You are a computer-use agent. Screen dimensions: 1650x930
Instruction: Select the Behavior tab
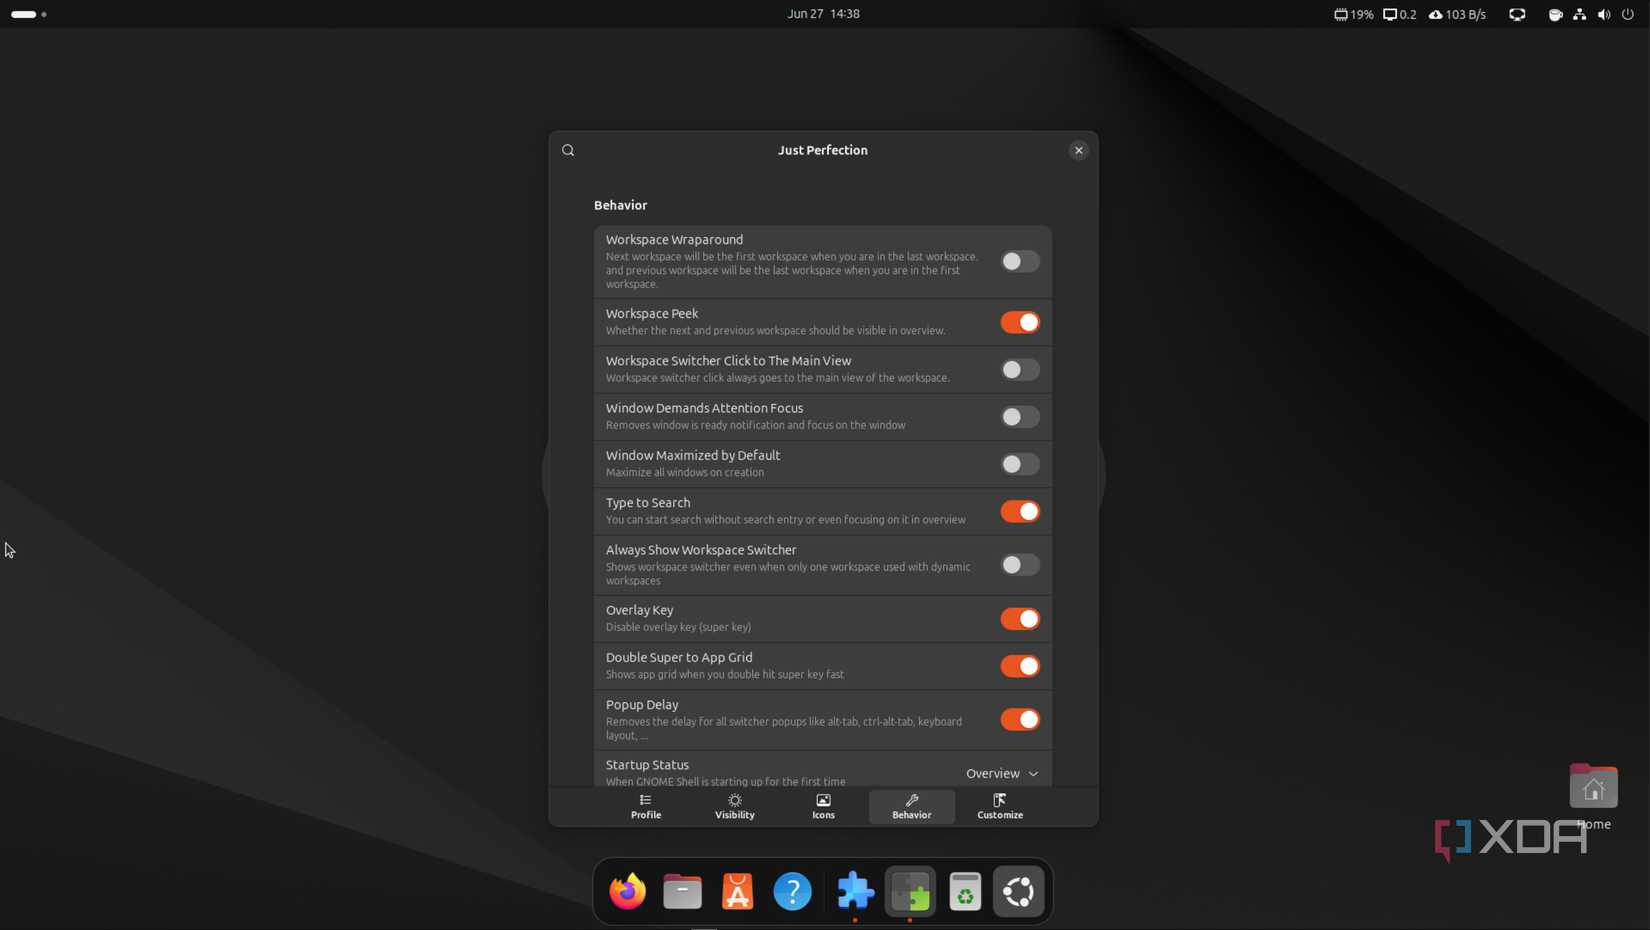(x=912, y=807)
